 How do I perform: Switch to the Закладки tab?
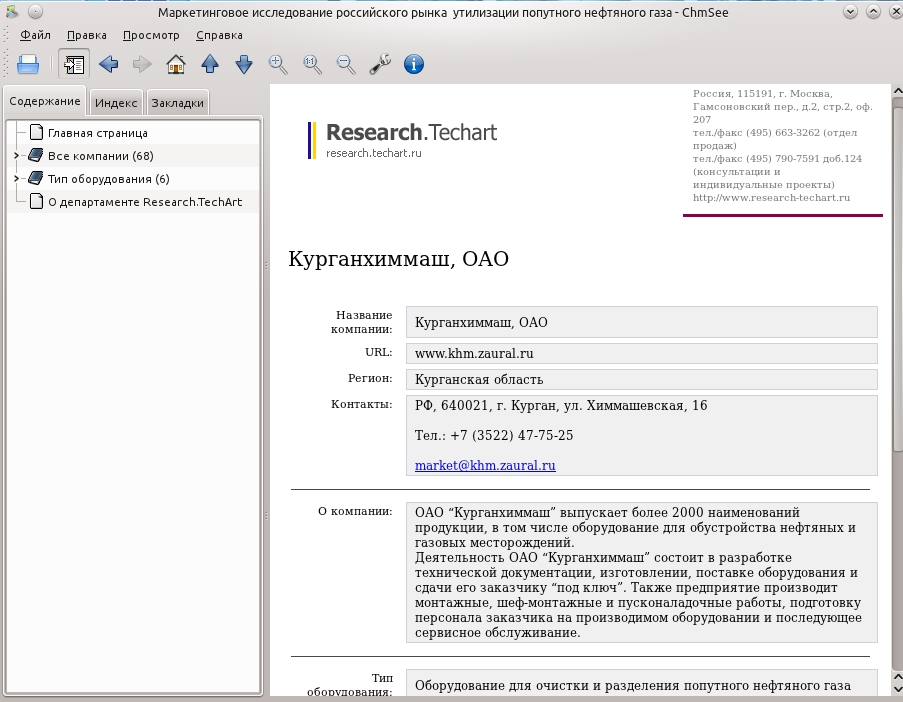tap(177, 103)
